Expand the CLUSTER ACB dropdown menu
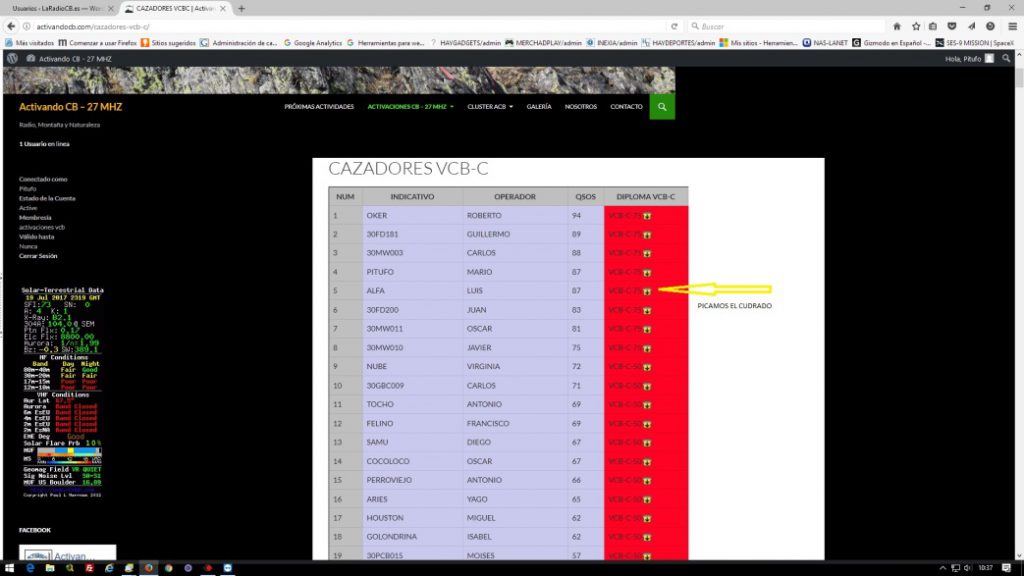This screenshot has width=1024, height=576. click(490, 106)
